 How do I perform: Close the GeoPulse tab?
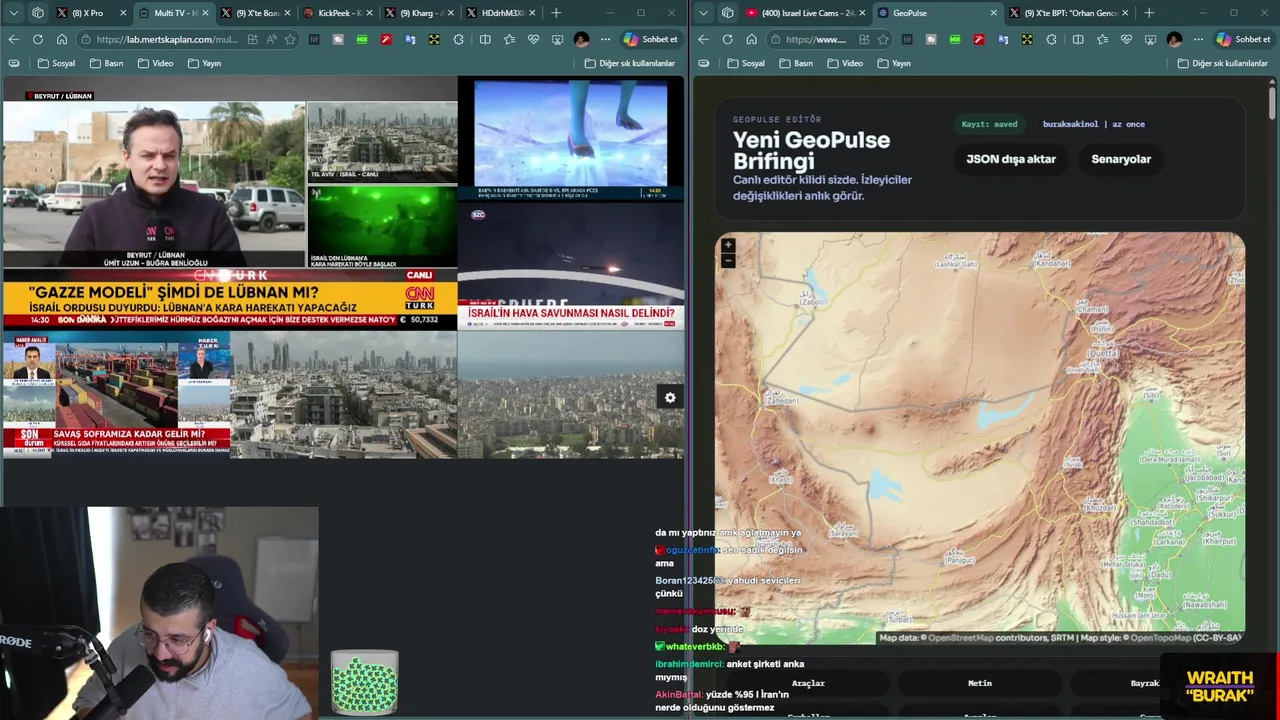click(x=993, y=13)
